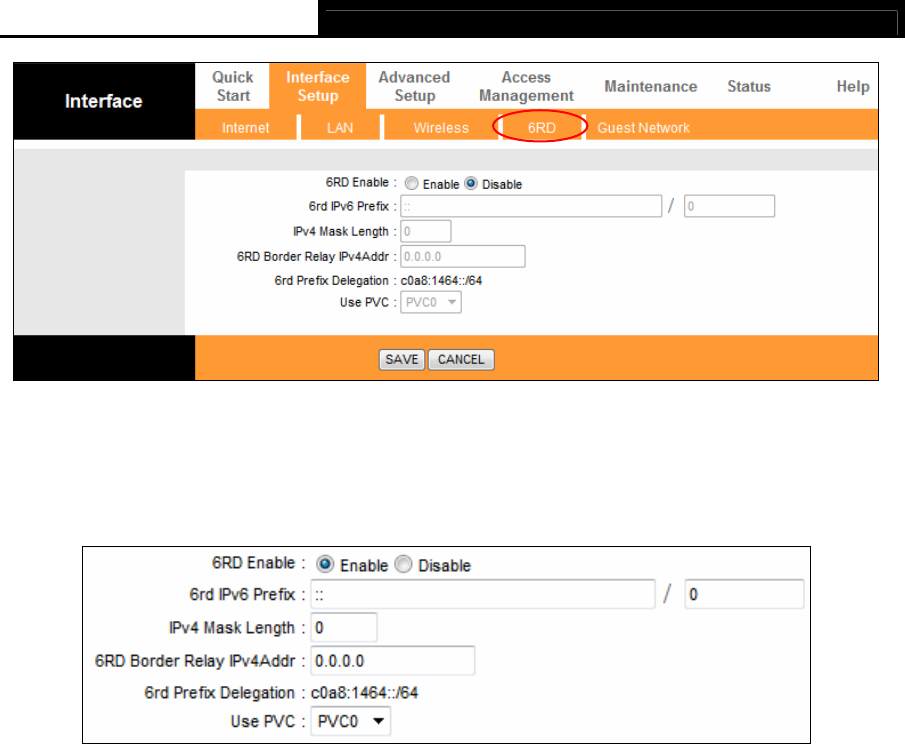Click the SAVE button
The image size is (905, 744).
(x=402, y=360)
